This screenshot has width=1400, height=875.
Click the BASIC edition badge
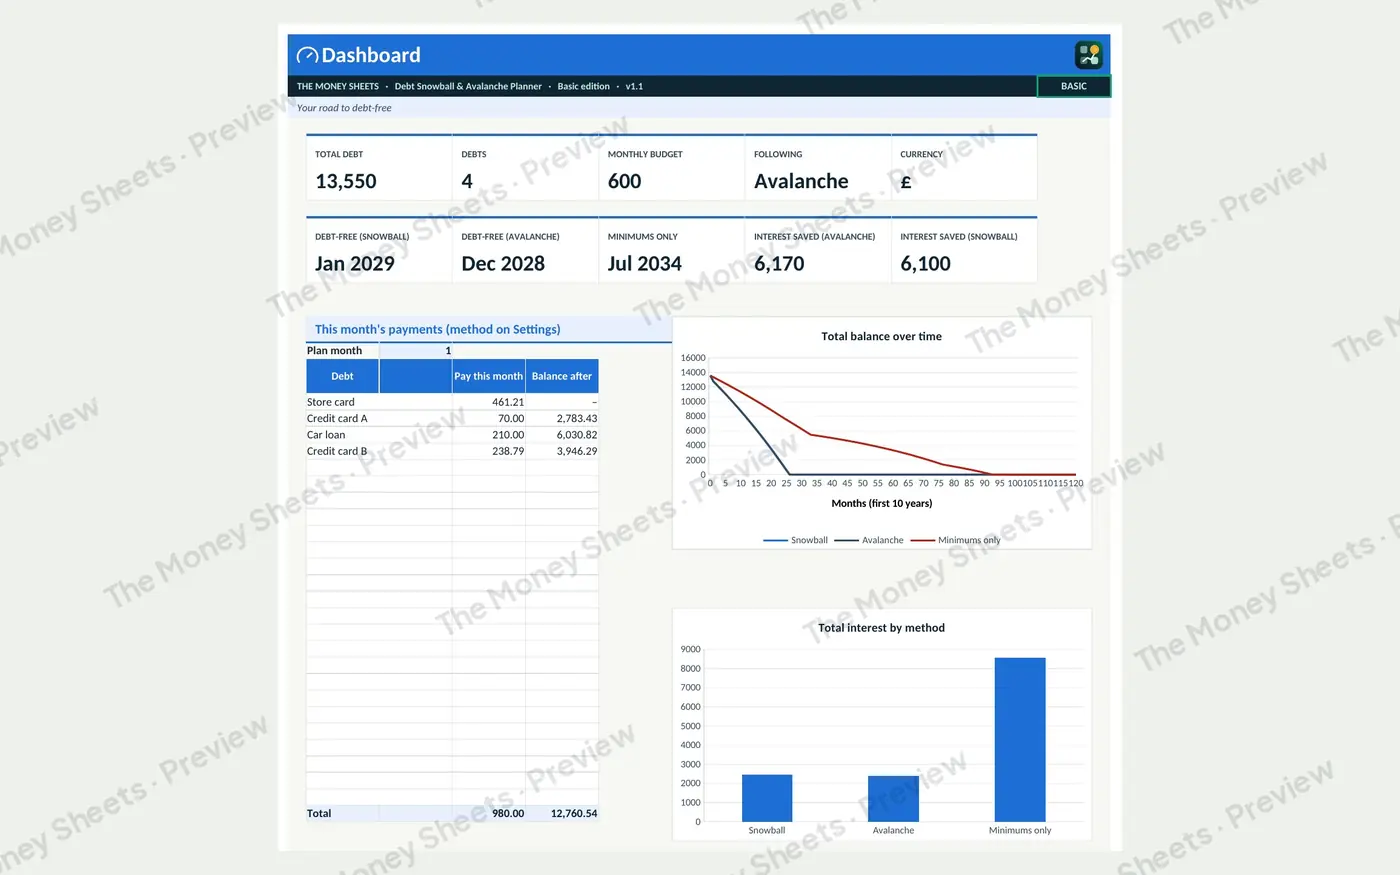click(1074, 86)
